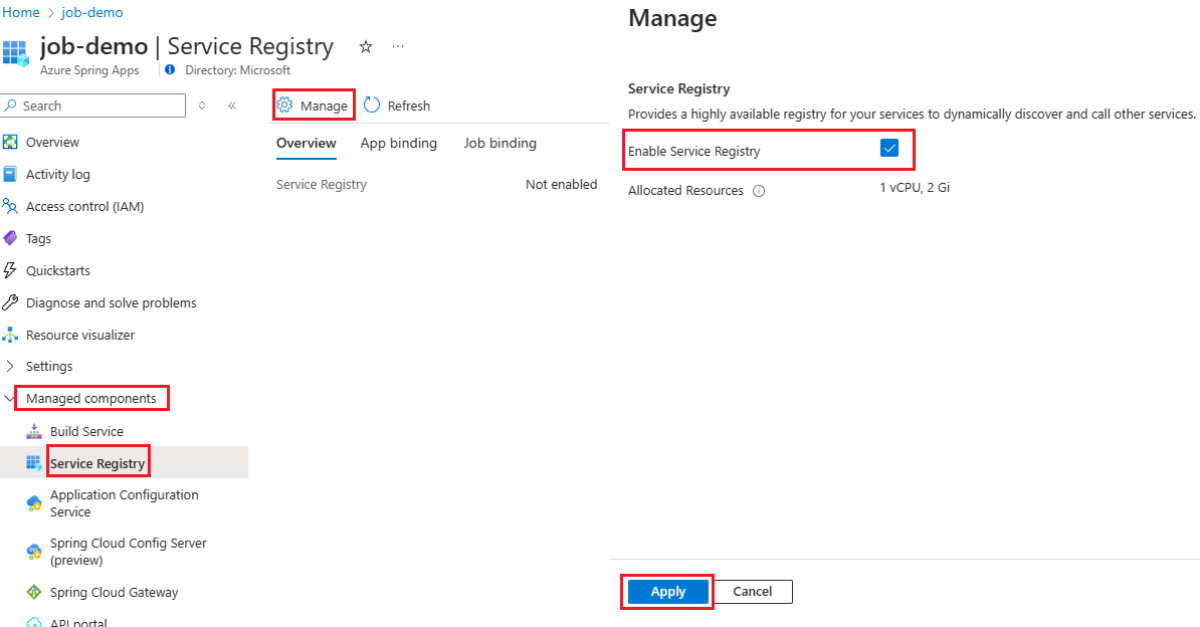Viewport: 1200px width, 627px height.
Task: Click the Managed components section label
Action: (91, 398)
